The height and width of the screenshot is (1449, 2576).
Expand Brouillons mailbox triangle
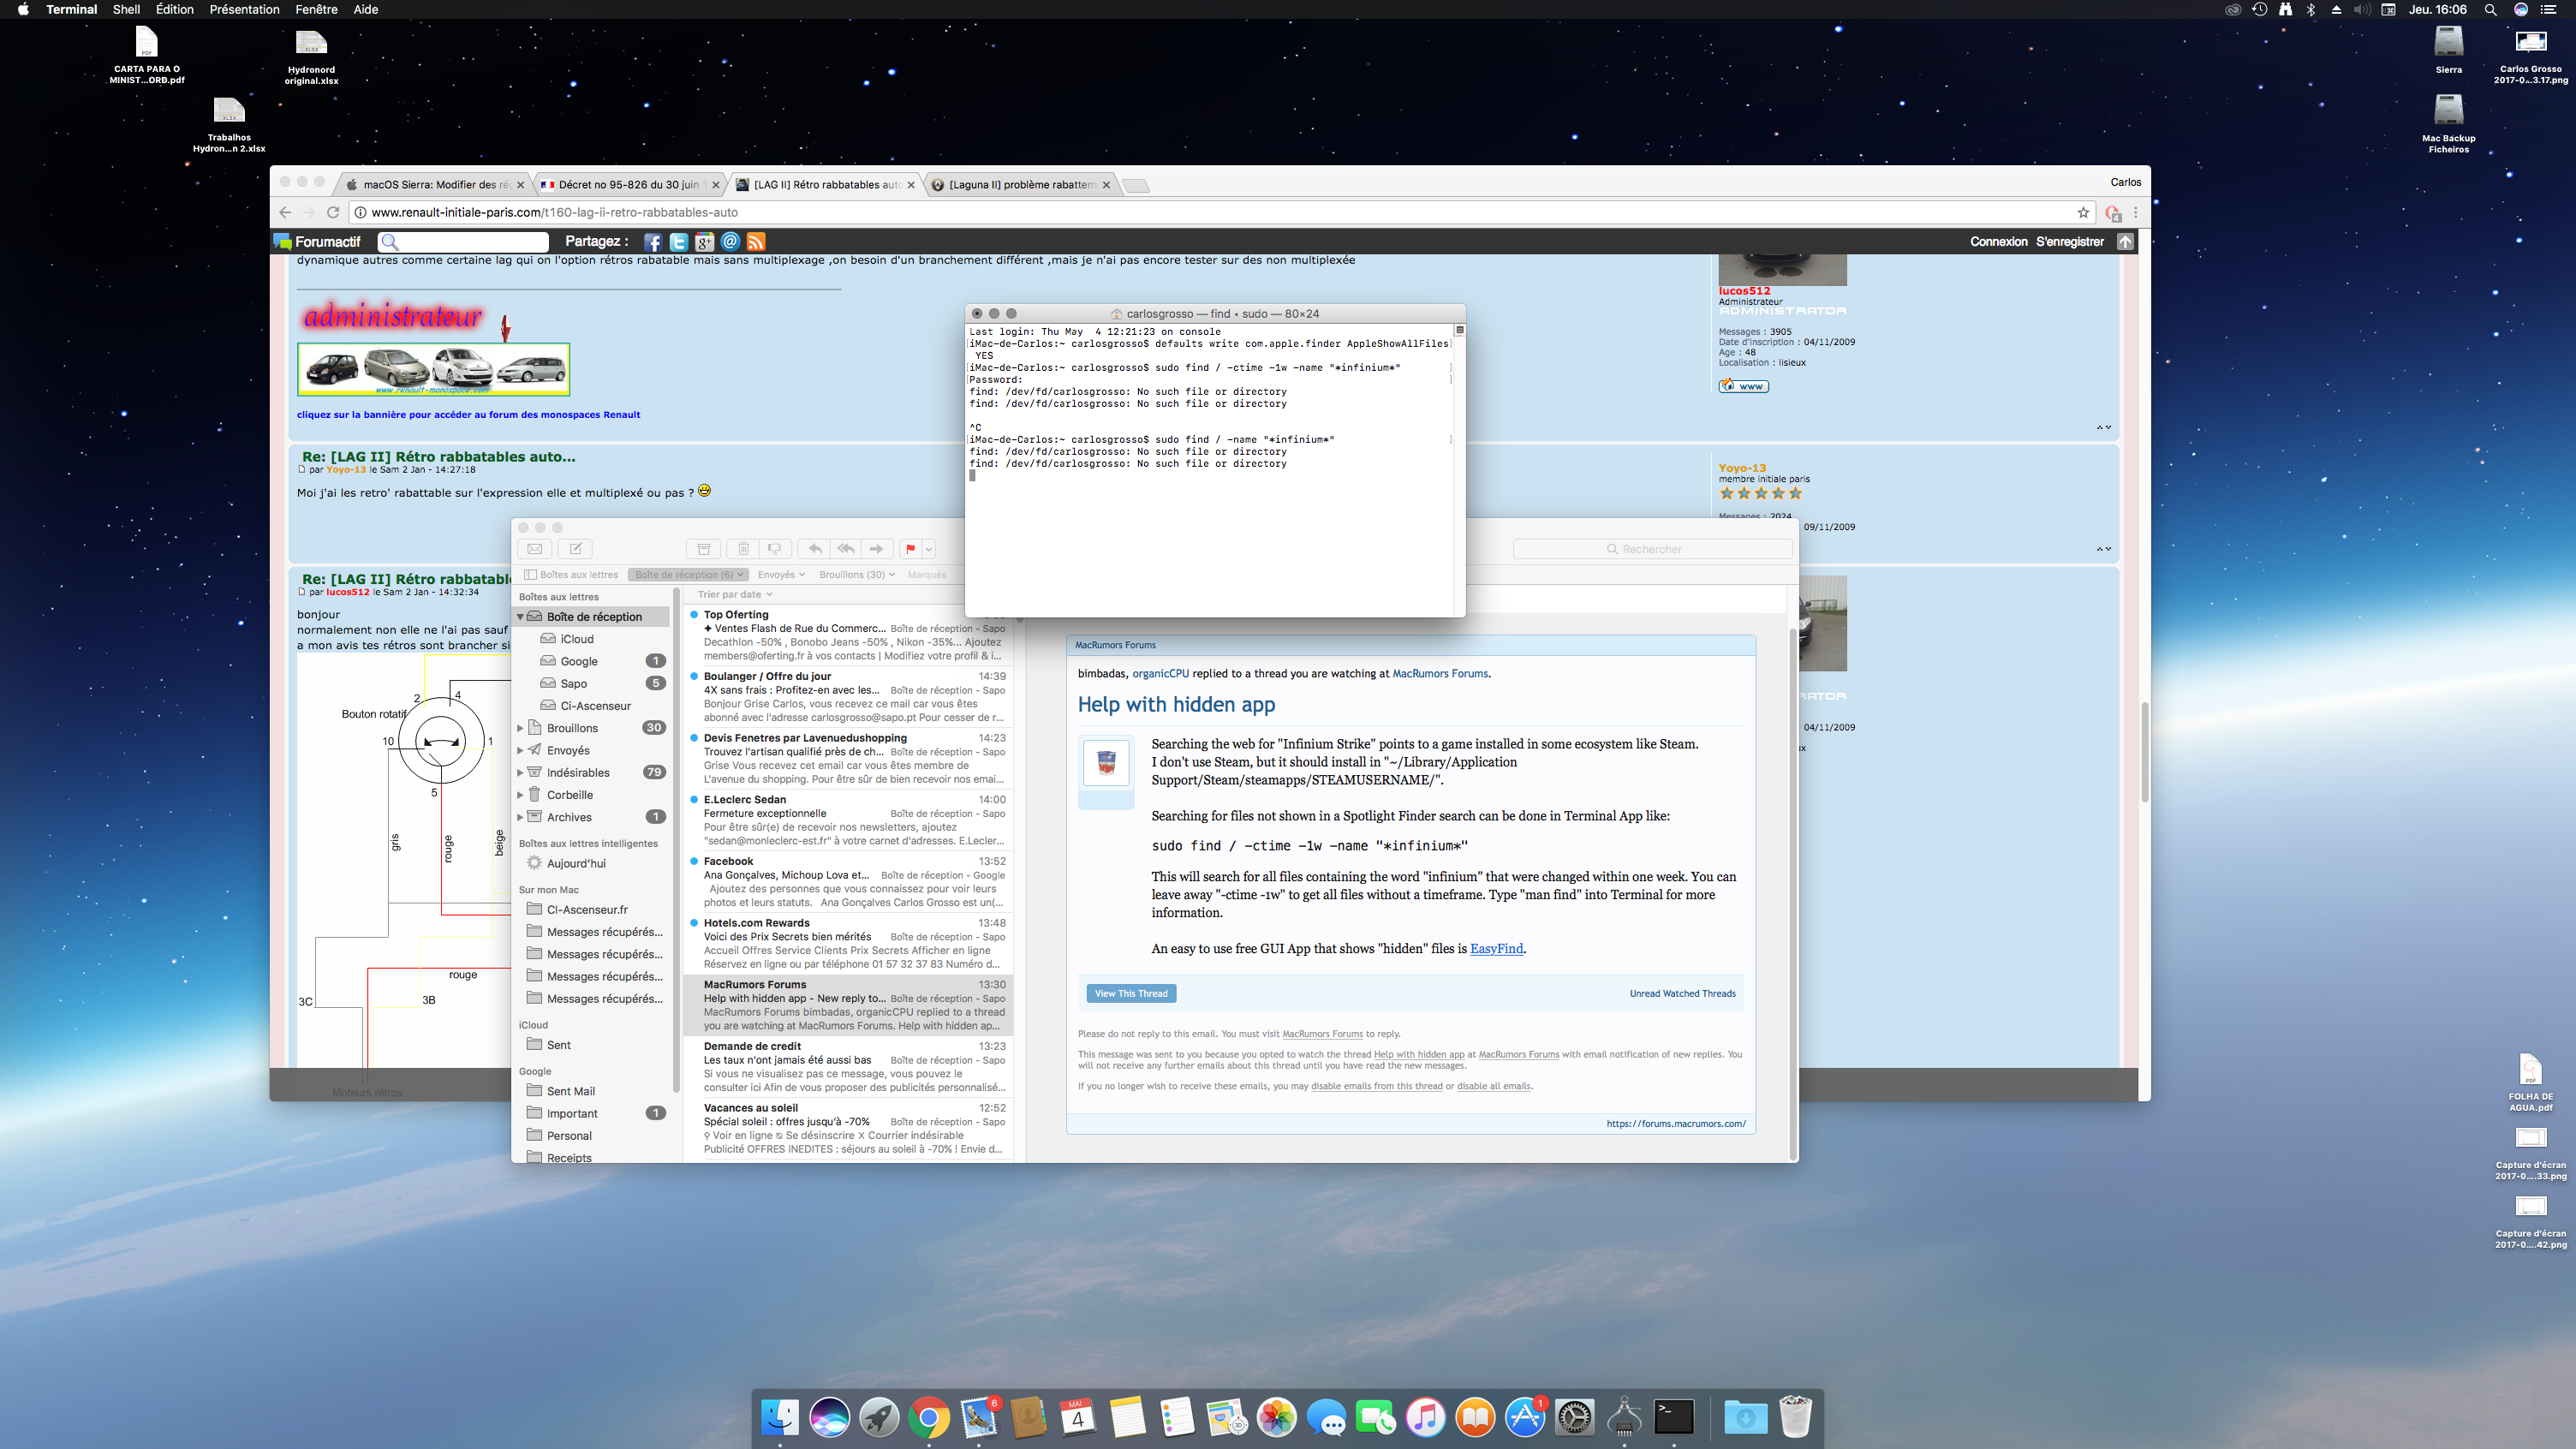520,728
